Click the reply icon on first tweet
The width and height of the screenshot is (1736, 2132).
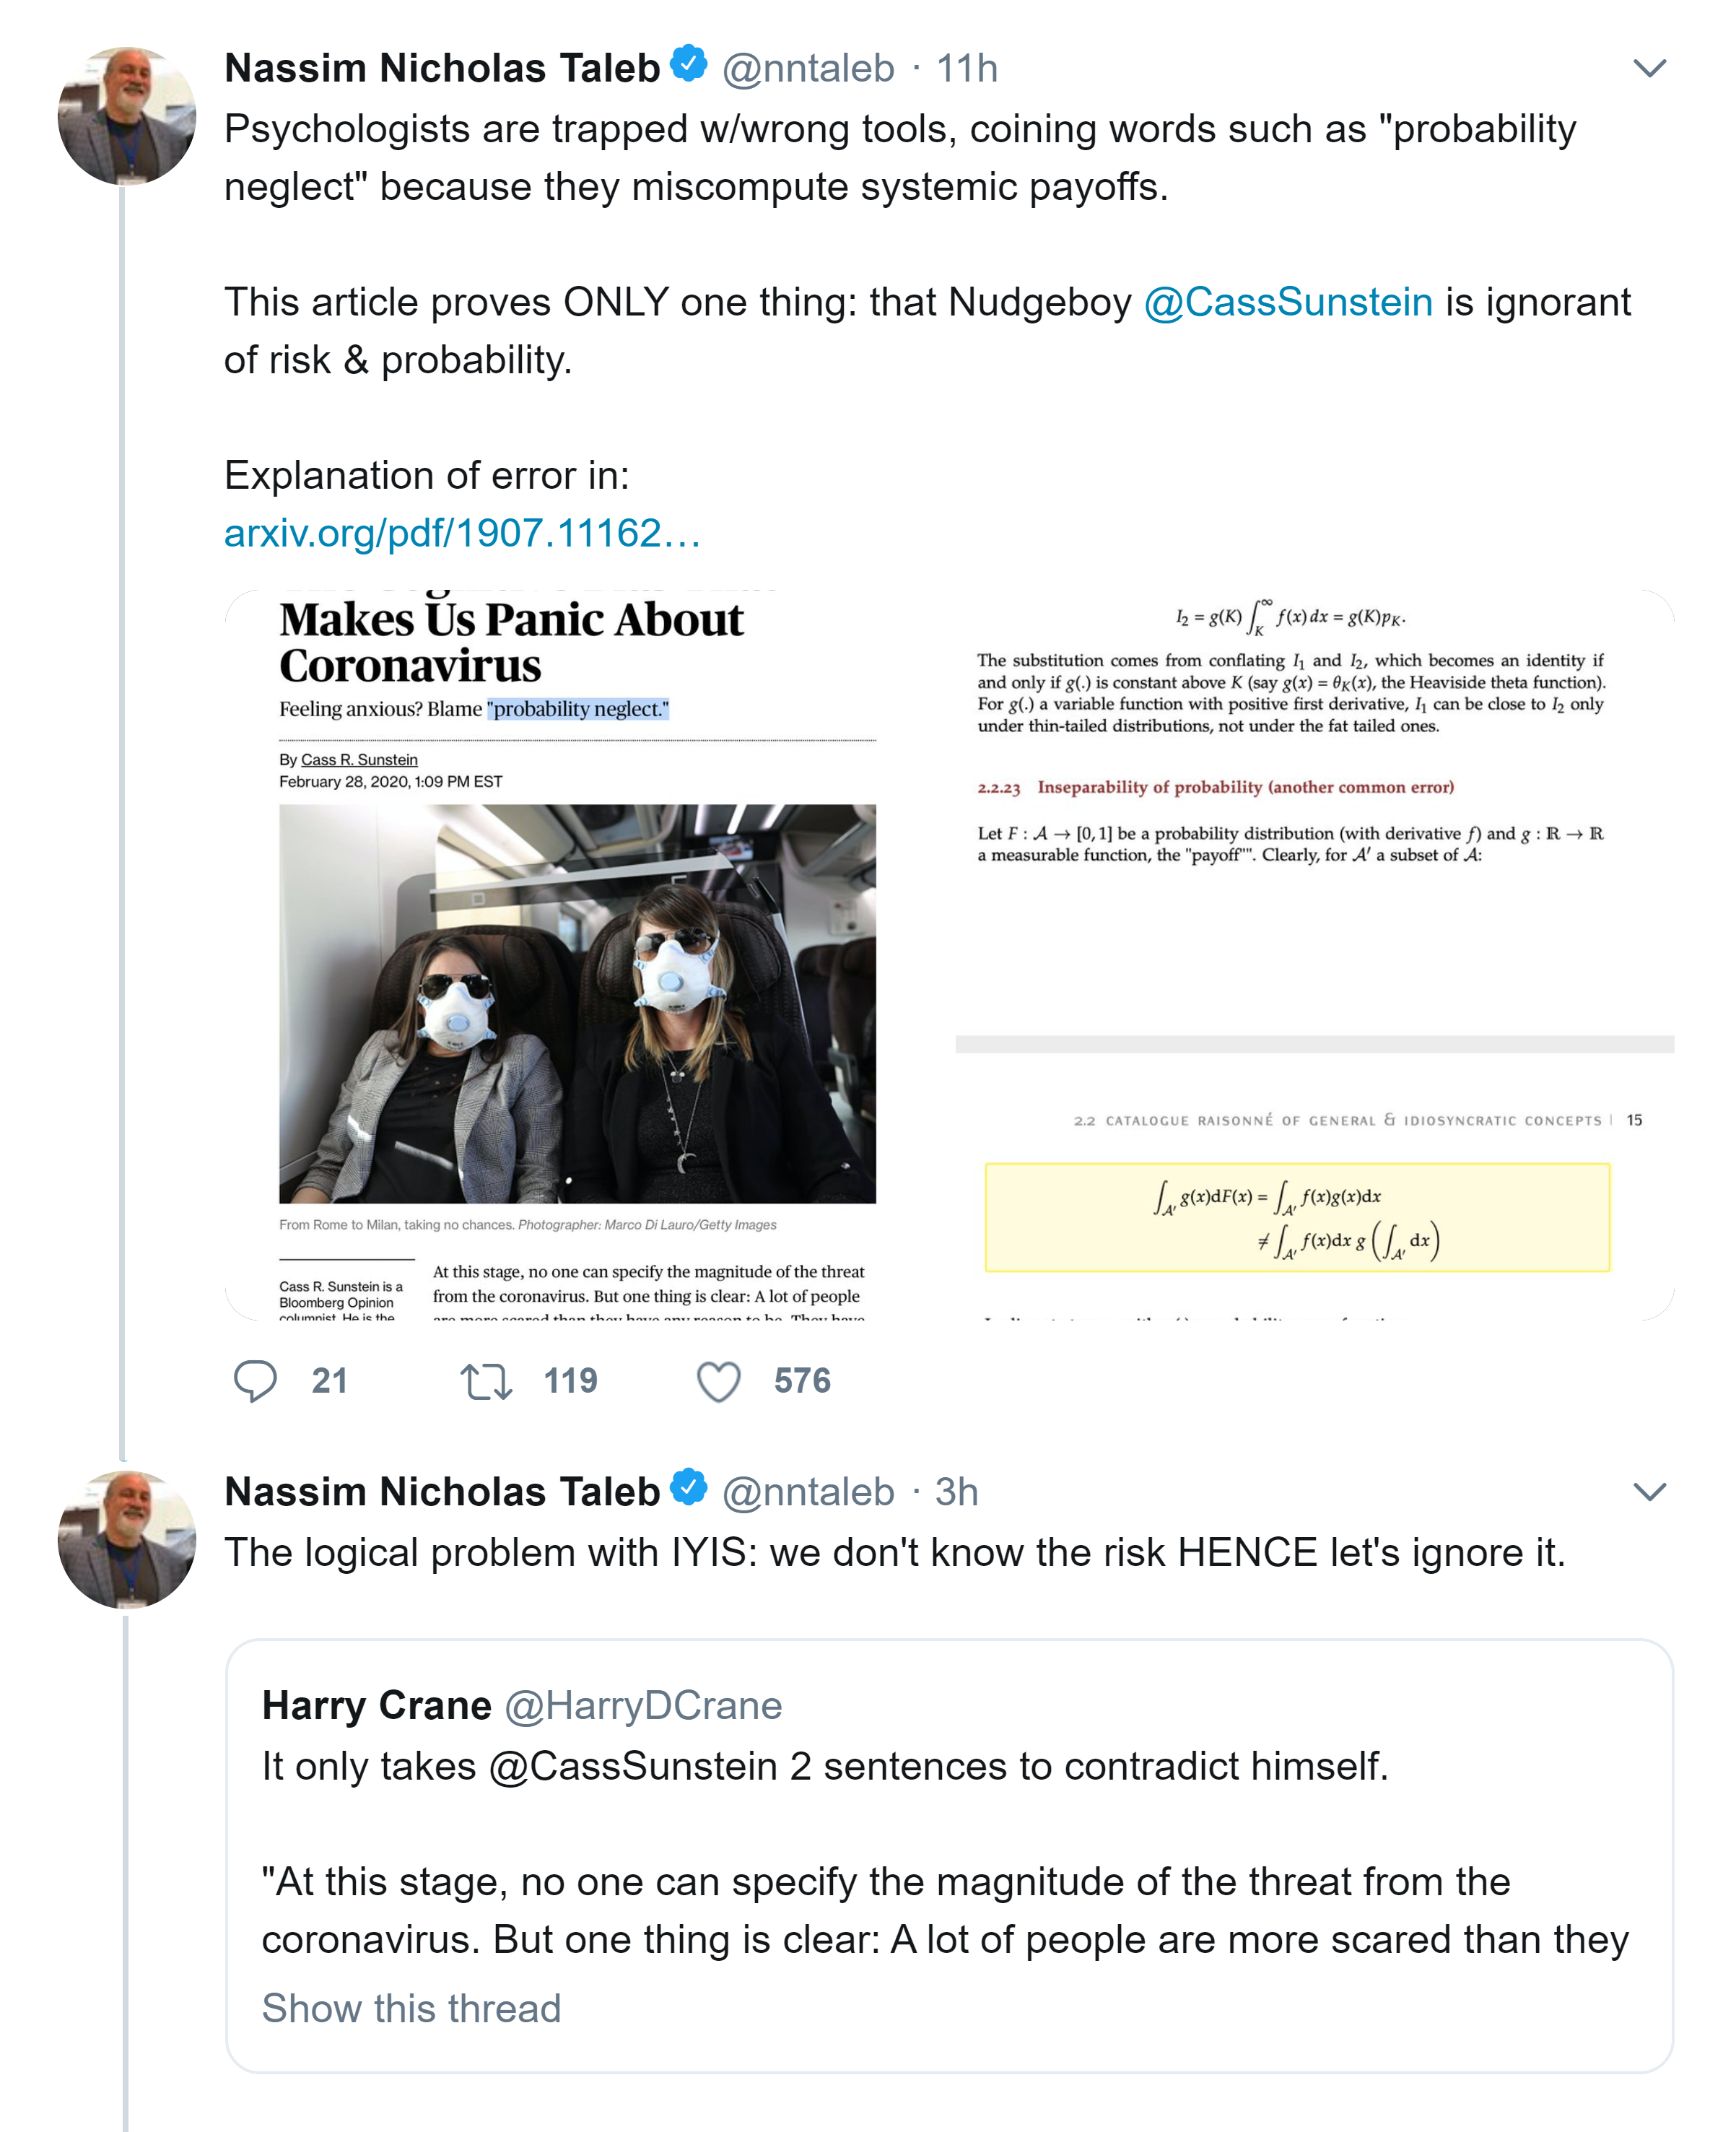pos(255,1381)
